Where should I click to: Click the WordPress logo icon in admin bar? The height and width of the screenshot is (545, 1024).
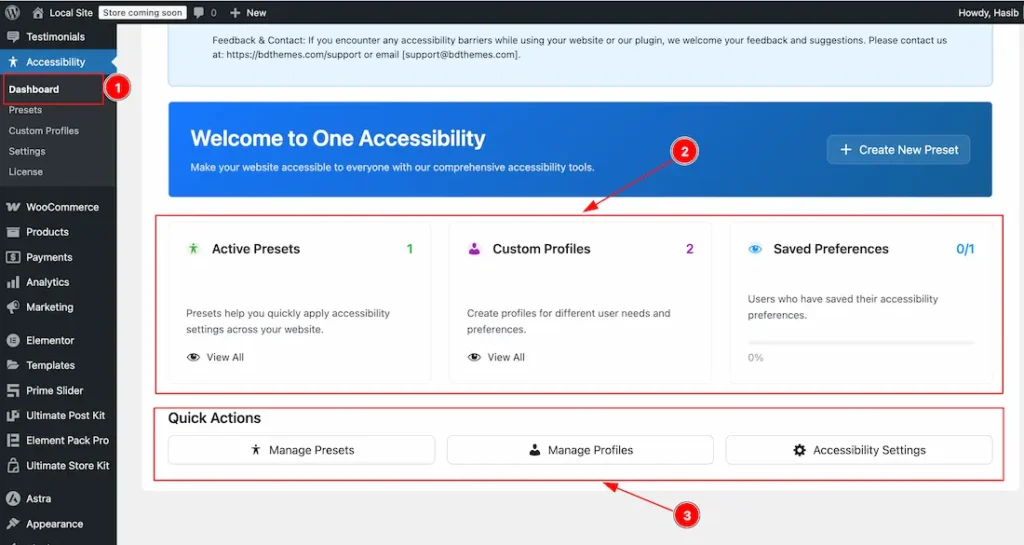point(12,12)
